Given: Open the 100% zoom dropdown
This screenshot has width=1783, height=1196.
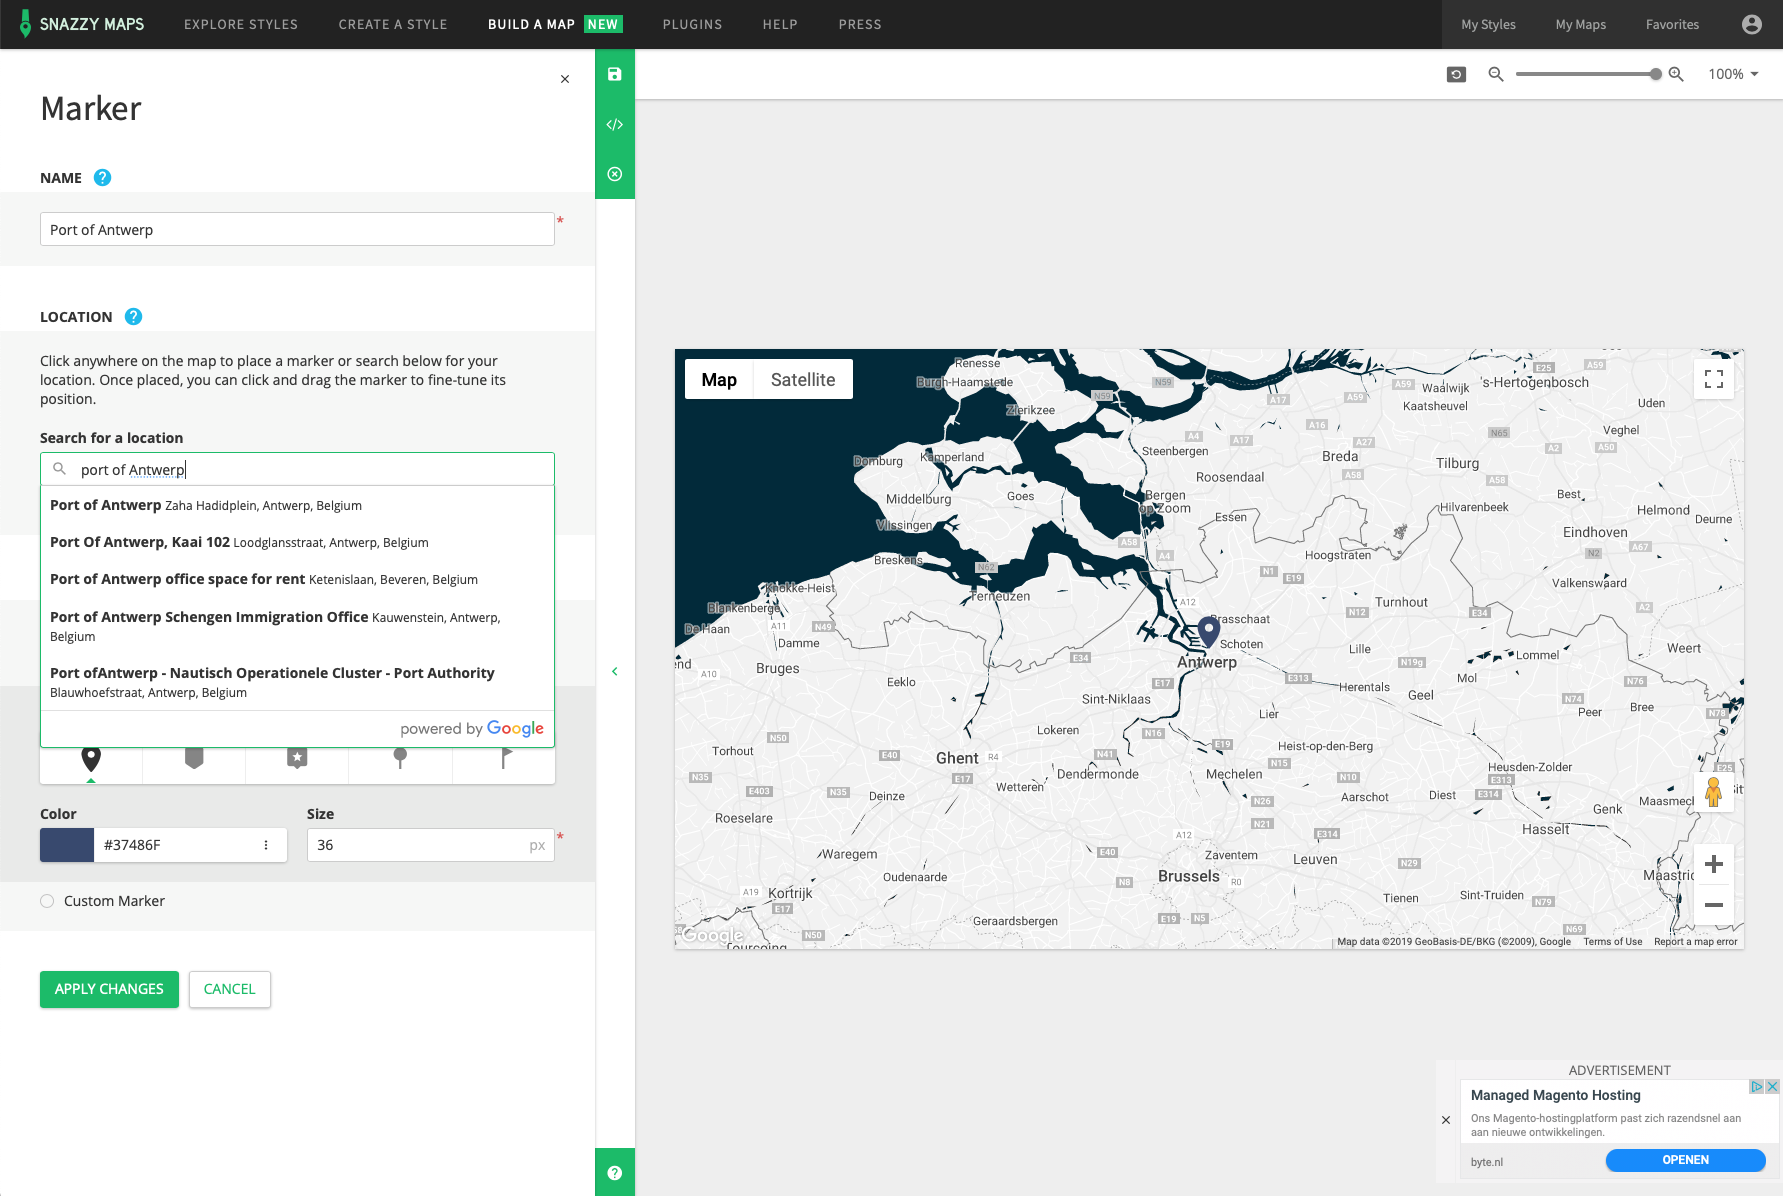Looking at the screenshot, I should pos(1733,74).
